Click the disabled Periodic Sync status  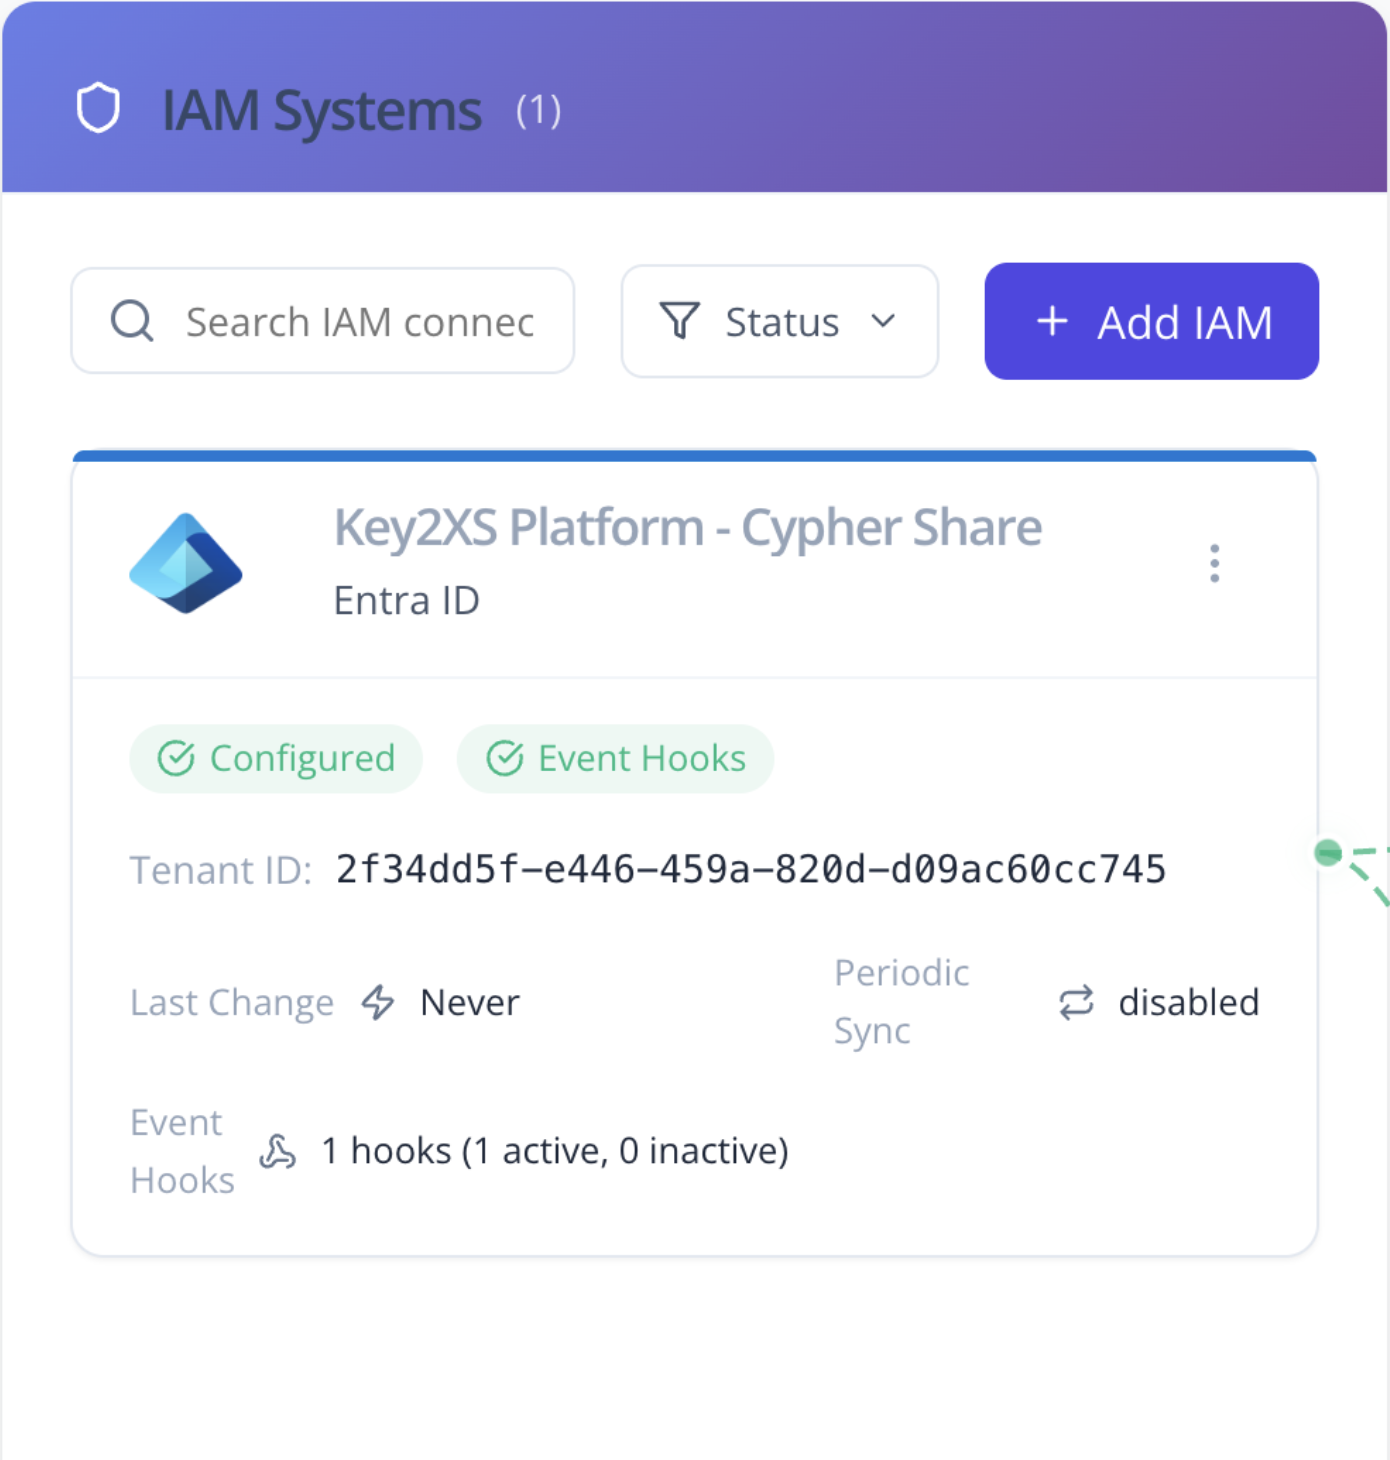point(1188,1002)
